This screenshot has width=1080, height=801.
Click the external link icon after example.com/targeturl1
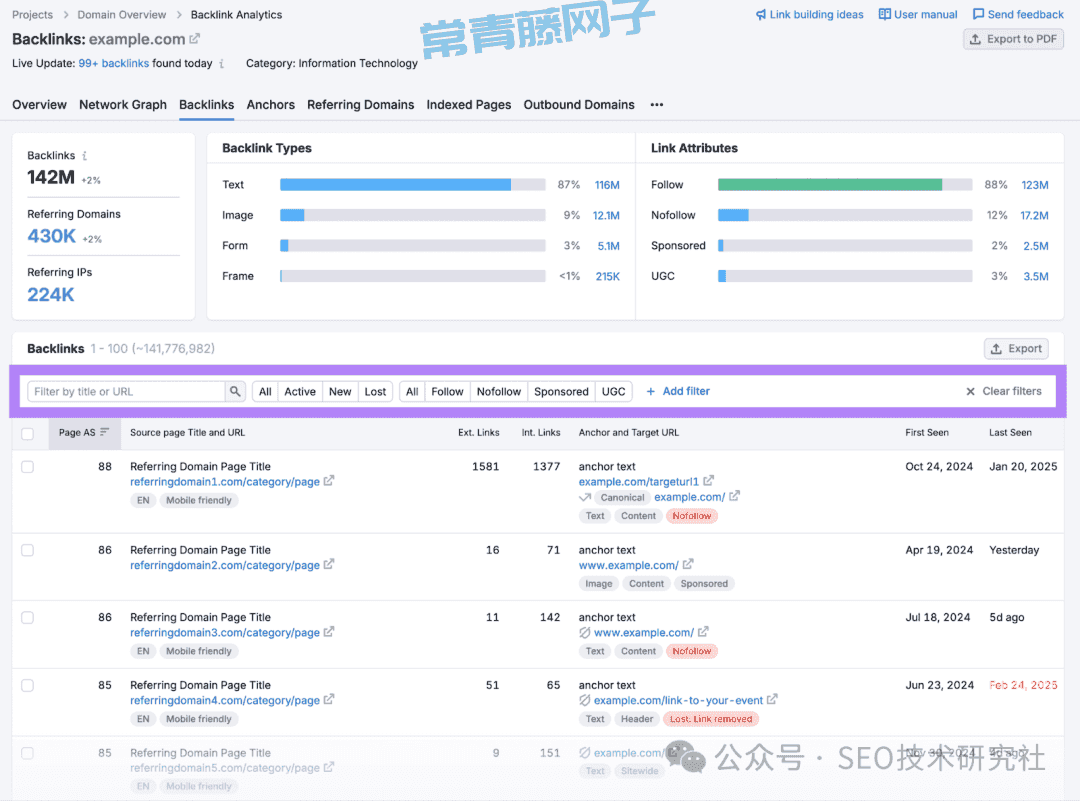[x=708, y=481]
